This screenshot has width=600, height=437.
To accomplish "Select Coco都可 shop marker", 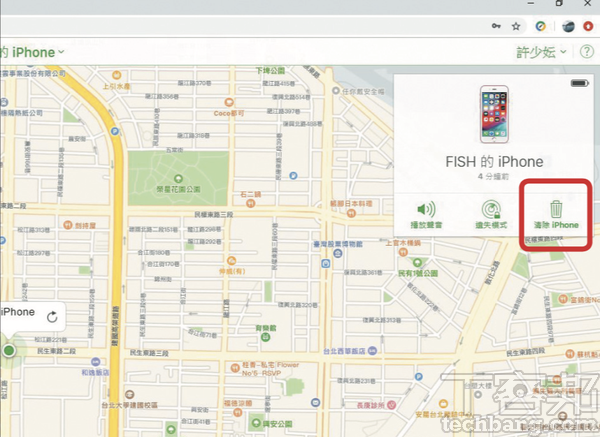I will point(229,102).
